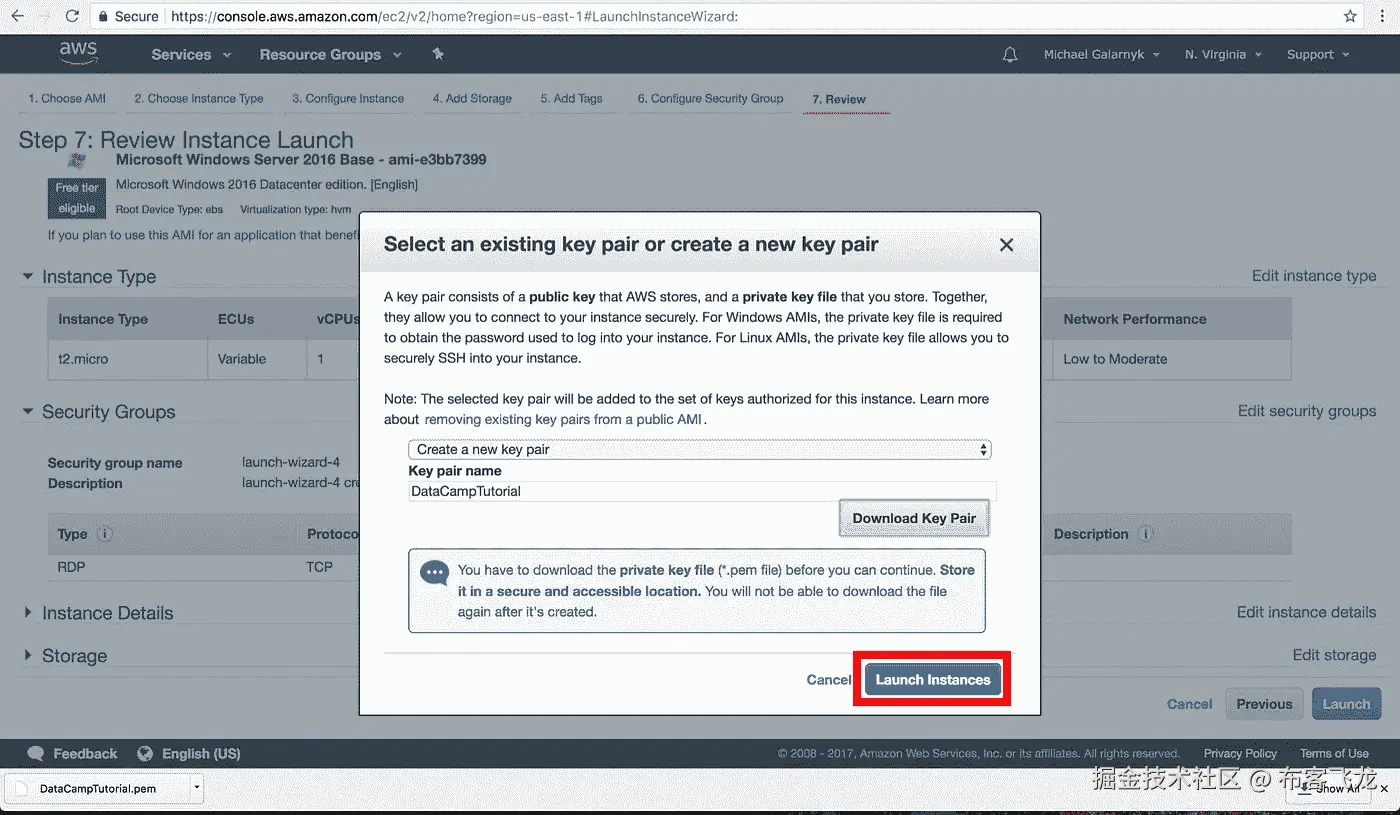Go to step 5. Add Tags

[x=571, y=99]
